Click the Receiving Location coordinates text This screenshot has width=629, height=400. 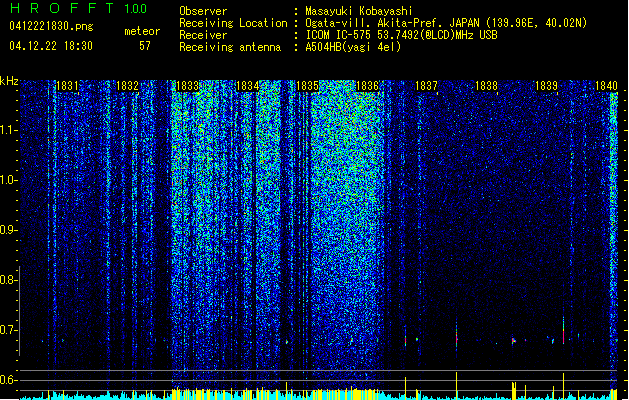click(446, 23)
